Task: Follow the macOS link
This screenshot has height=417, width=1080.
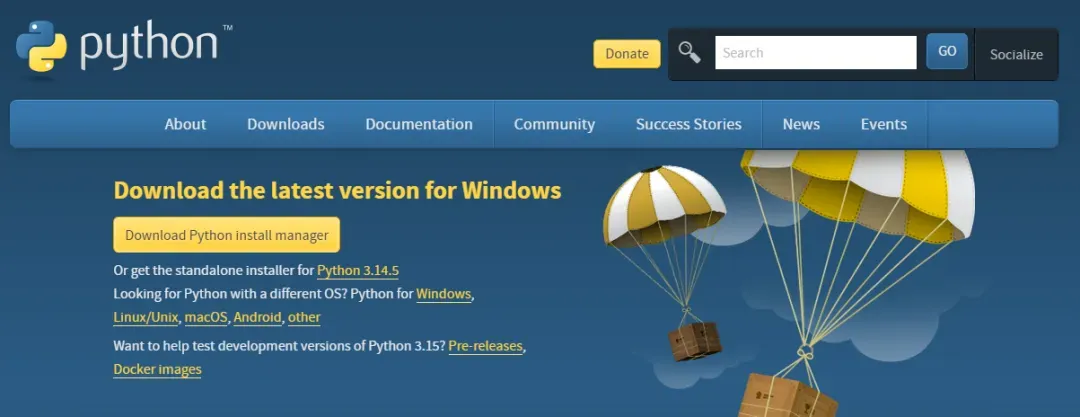Action: pyautogui.click(x=206, y=317)
